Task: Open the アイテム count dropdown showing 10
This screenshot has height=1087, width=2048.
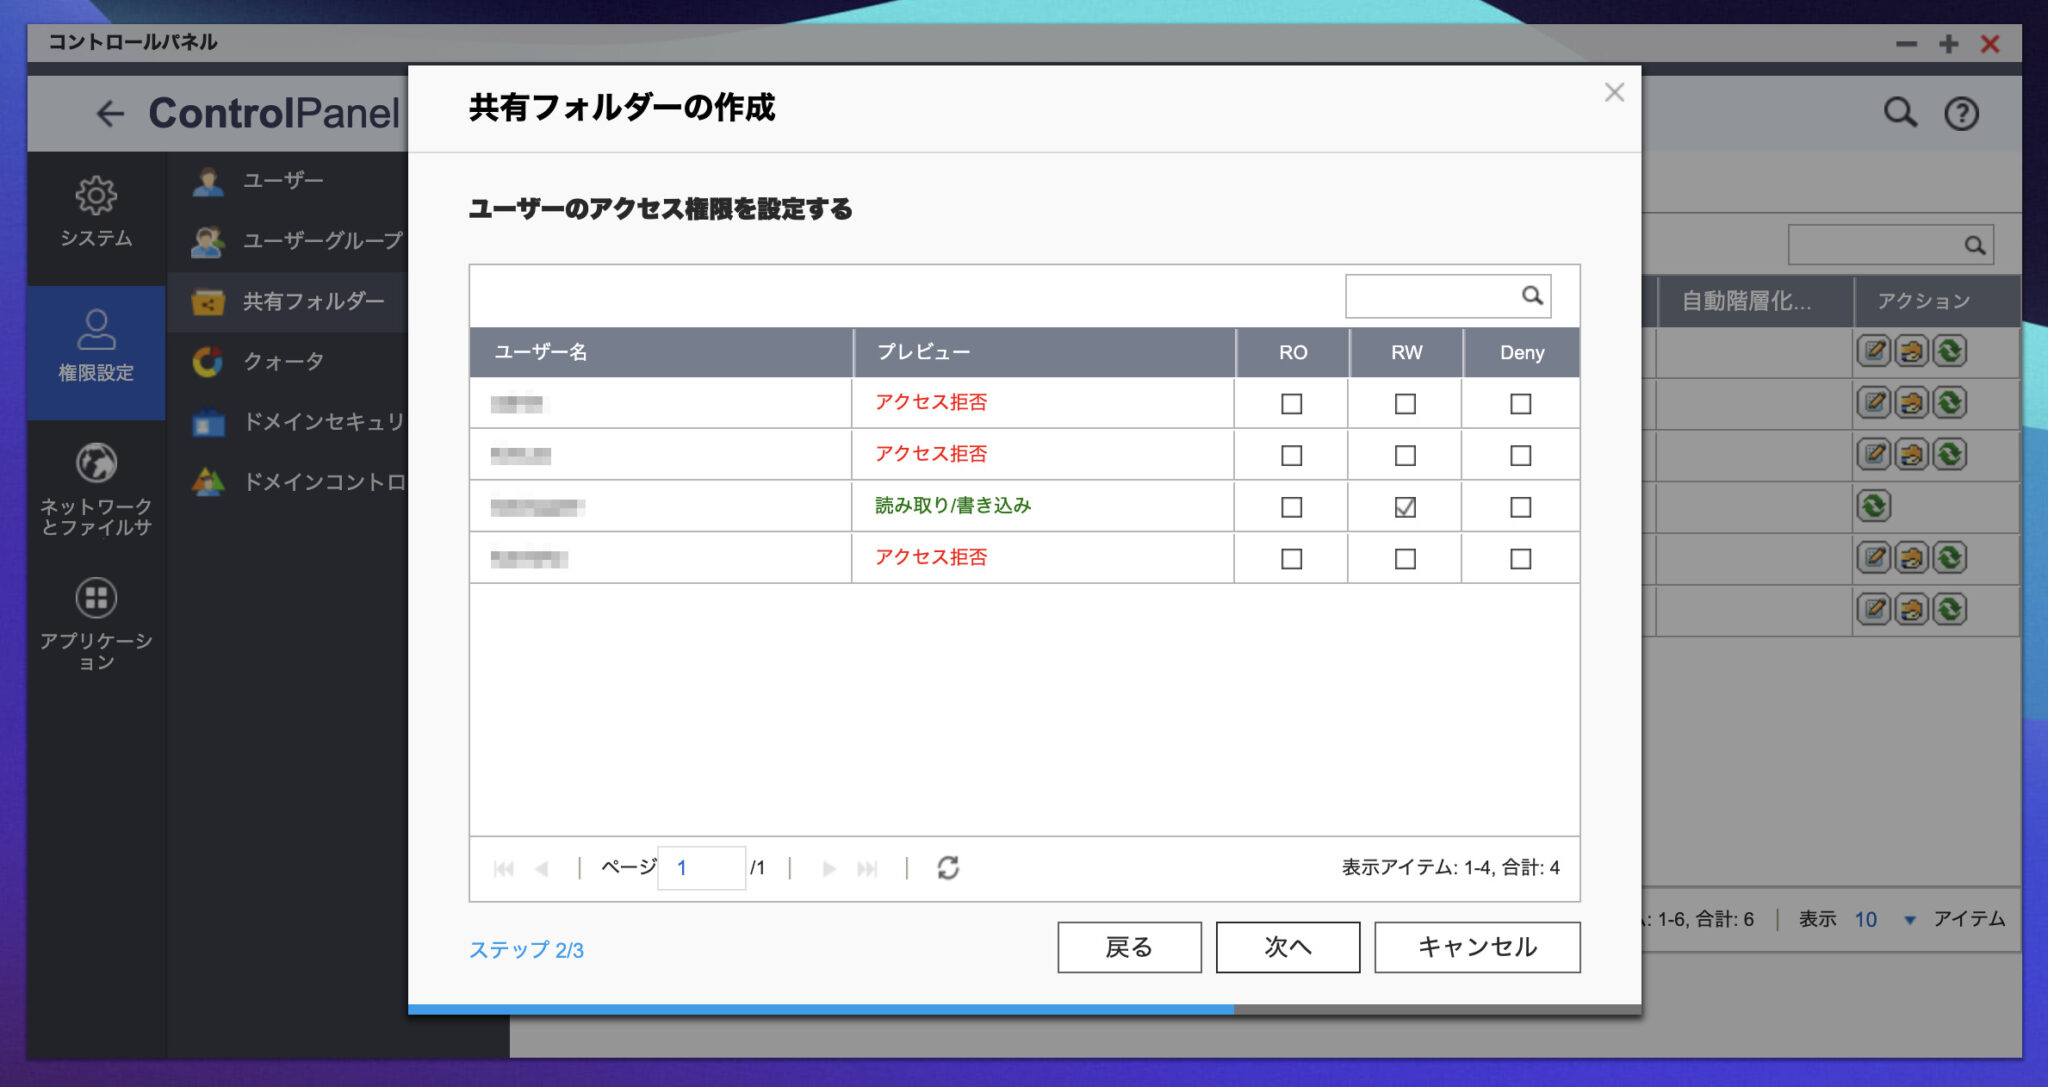Action: (1911, 919)
